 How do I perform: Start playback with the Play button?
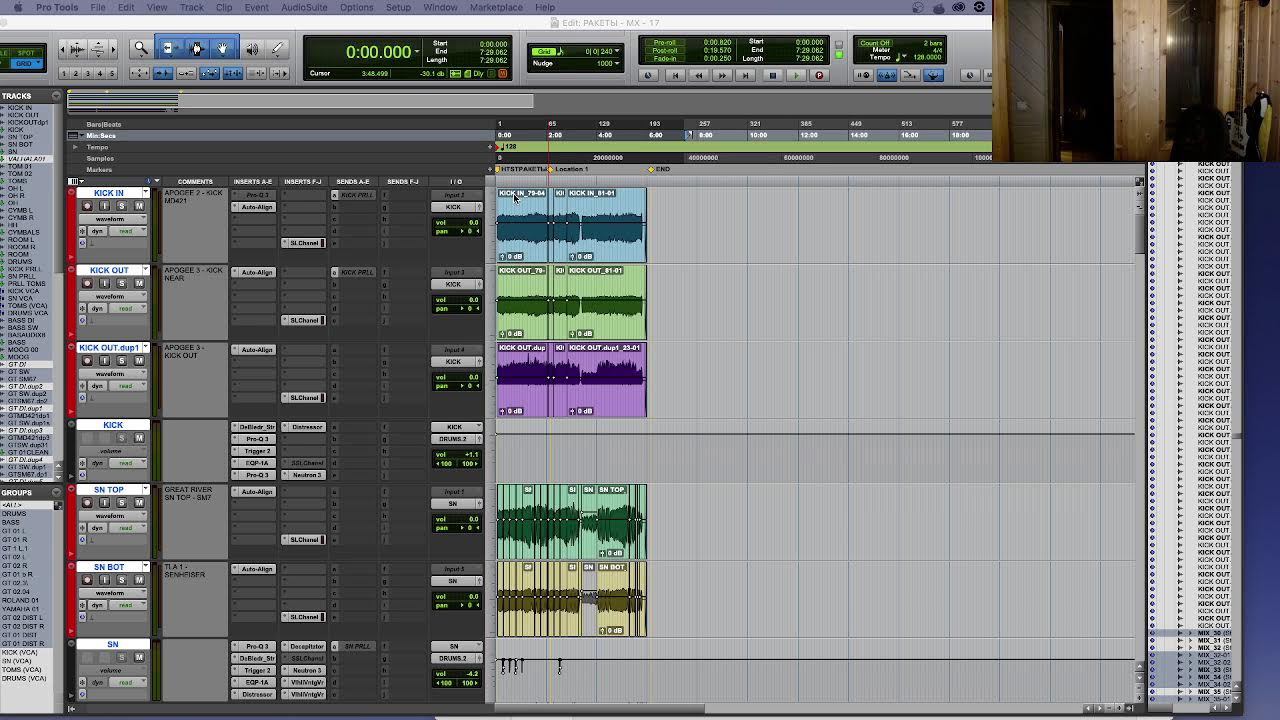coord(796,75)
